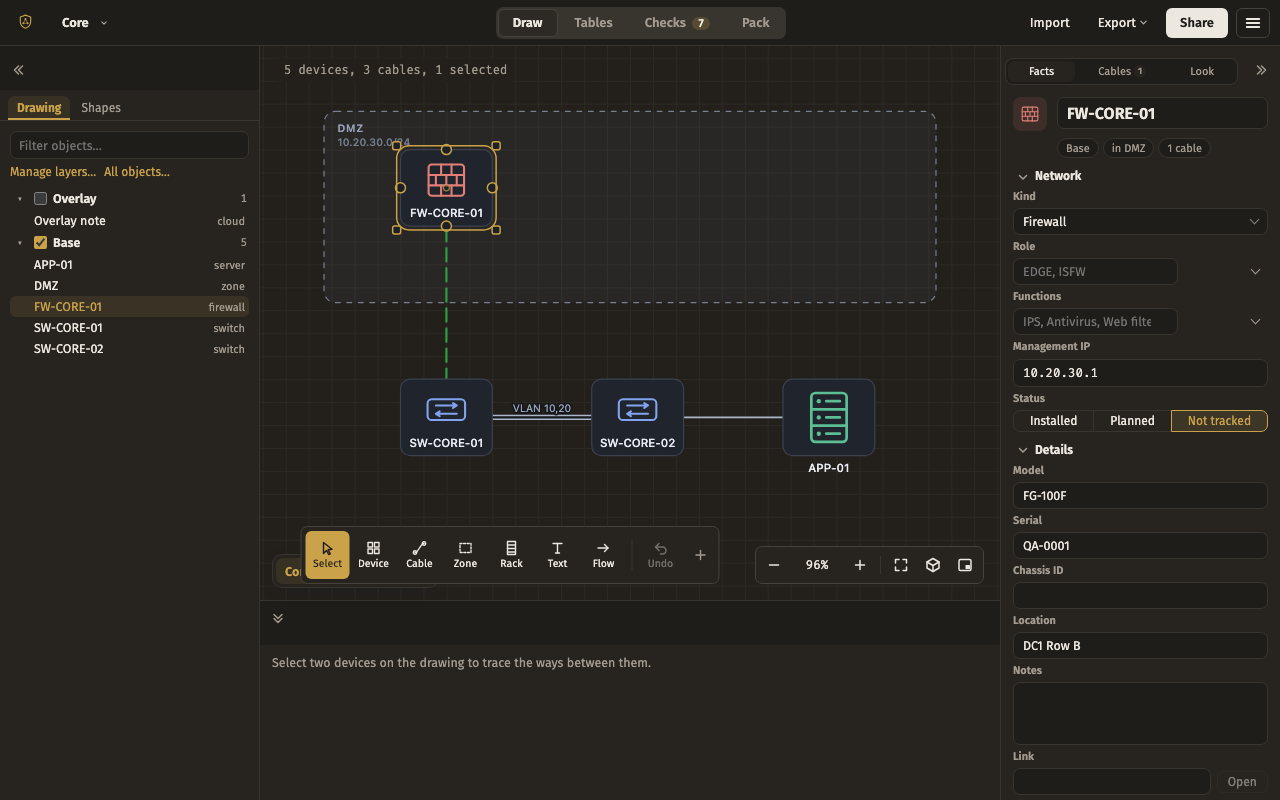Zoom in with the plus icon
The height and width of the screenshot is (800, 1280).
pyautogui.click(x=860, y=565)
